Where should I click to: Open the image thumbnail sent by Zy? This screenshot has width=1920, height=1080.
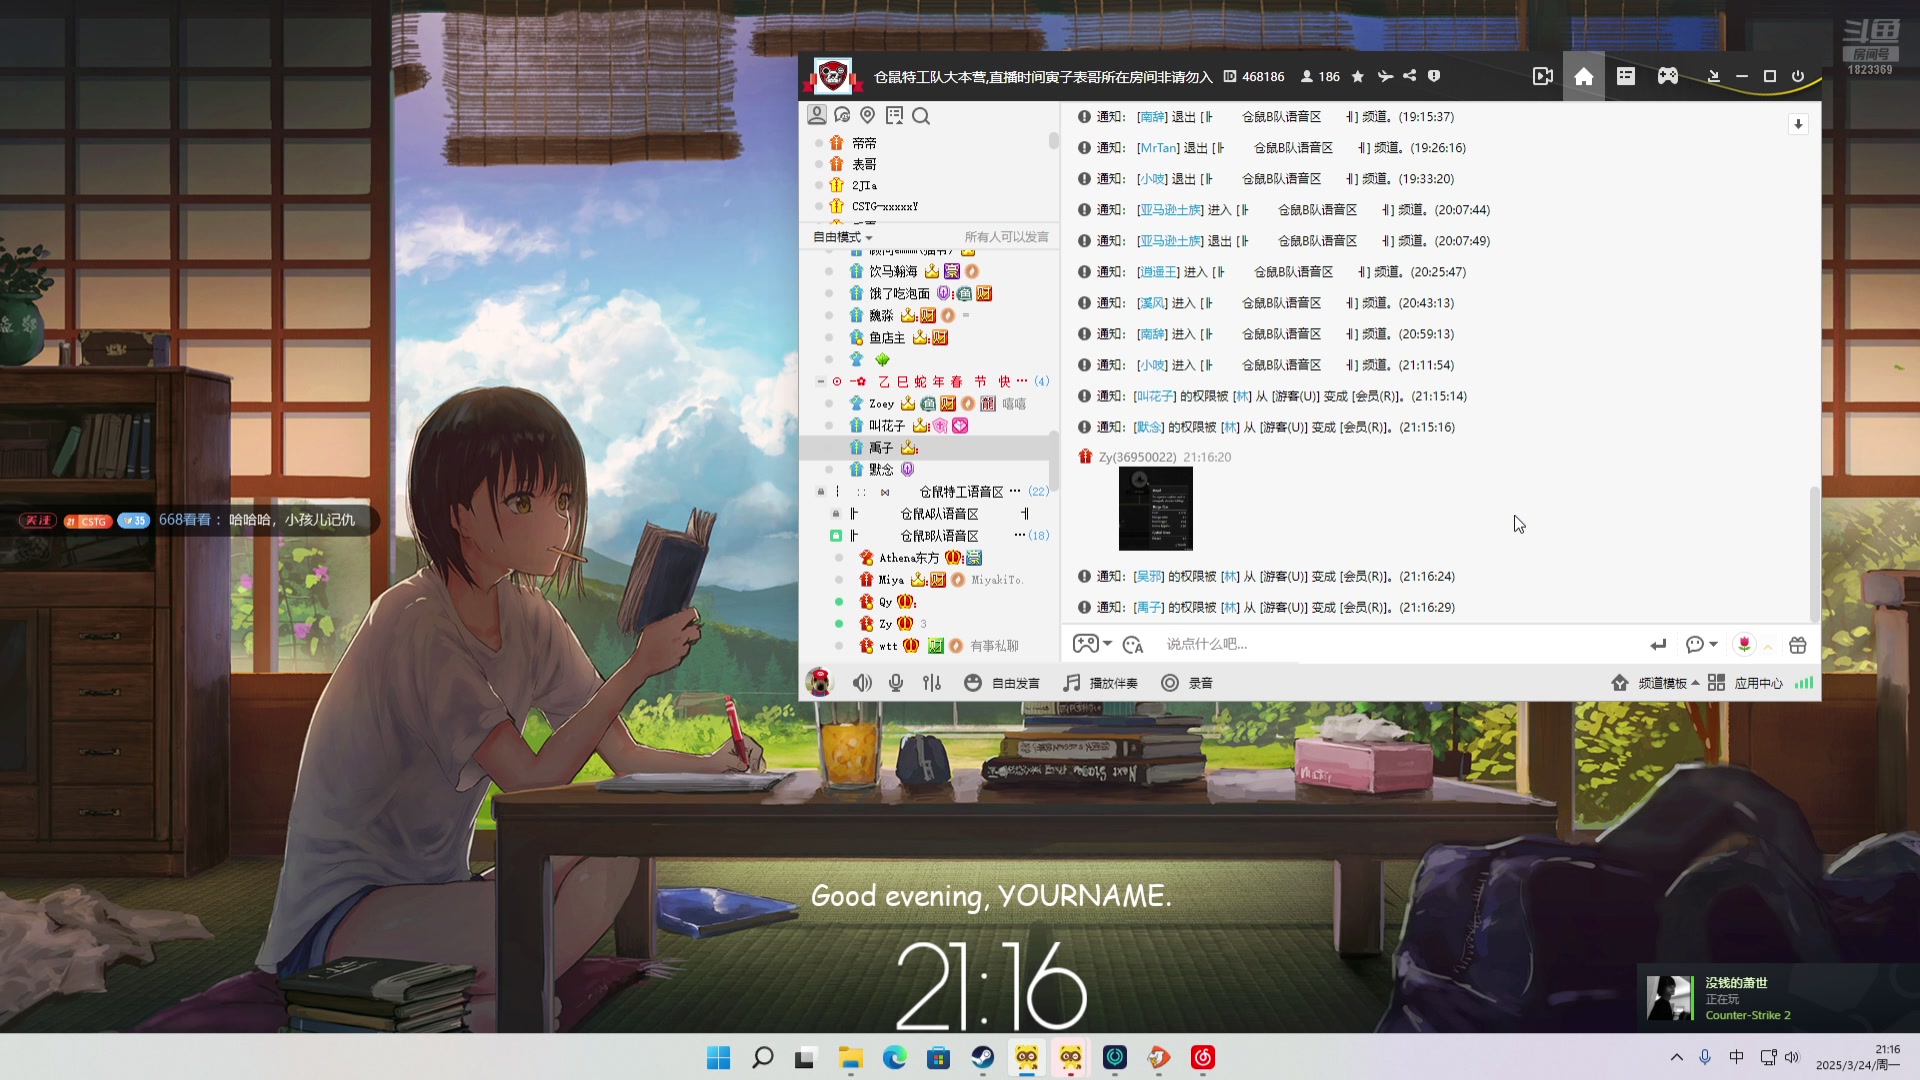coord(1156,509)
